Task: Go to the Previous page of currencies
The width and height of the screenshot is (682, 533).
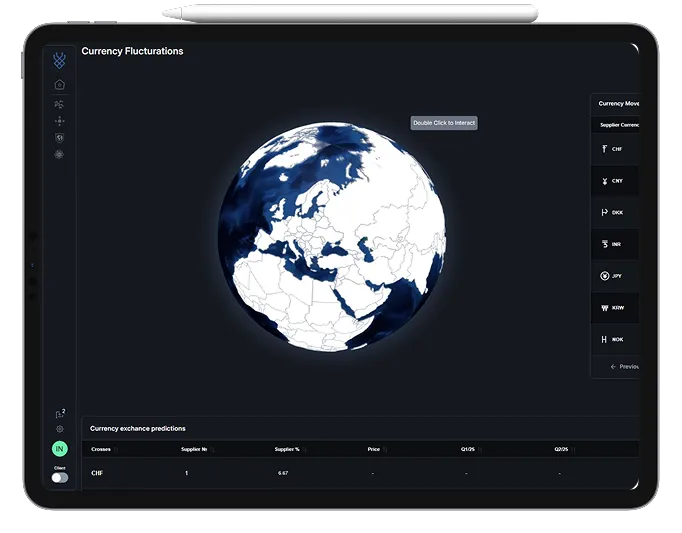Action: [x=625, y=367]
